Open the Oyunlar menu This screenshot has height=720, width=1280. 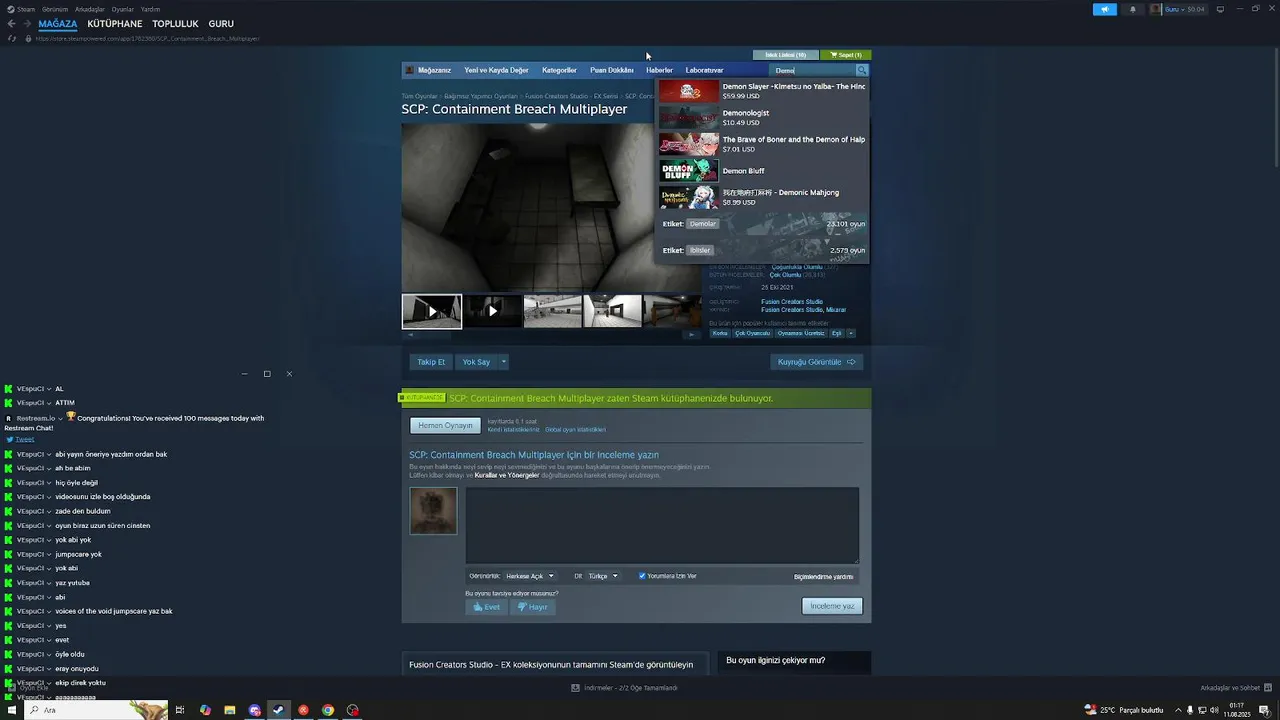123,9
